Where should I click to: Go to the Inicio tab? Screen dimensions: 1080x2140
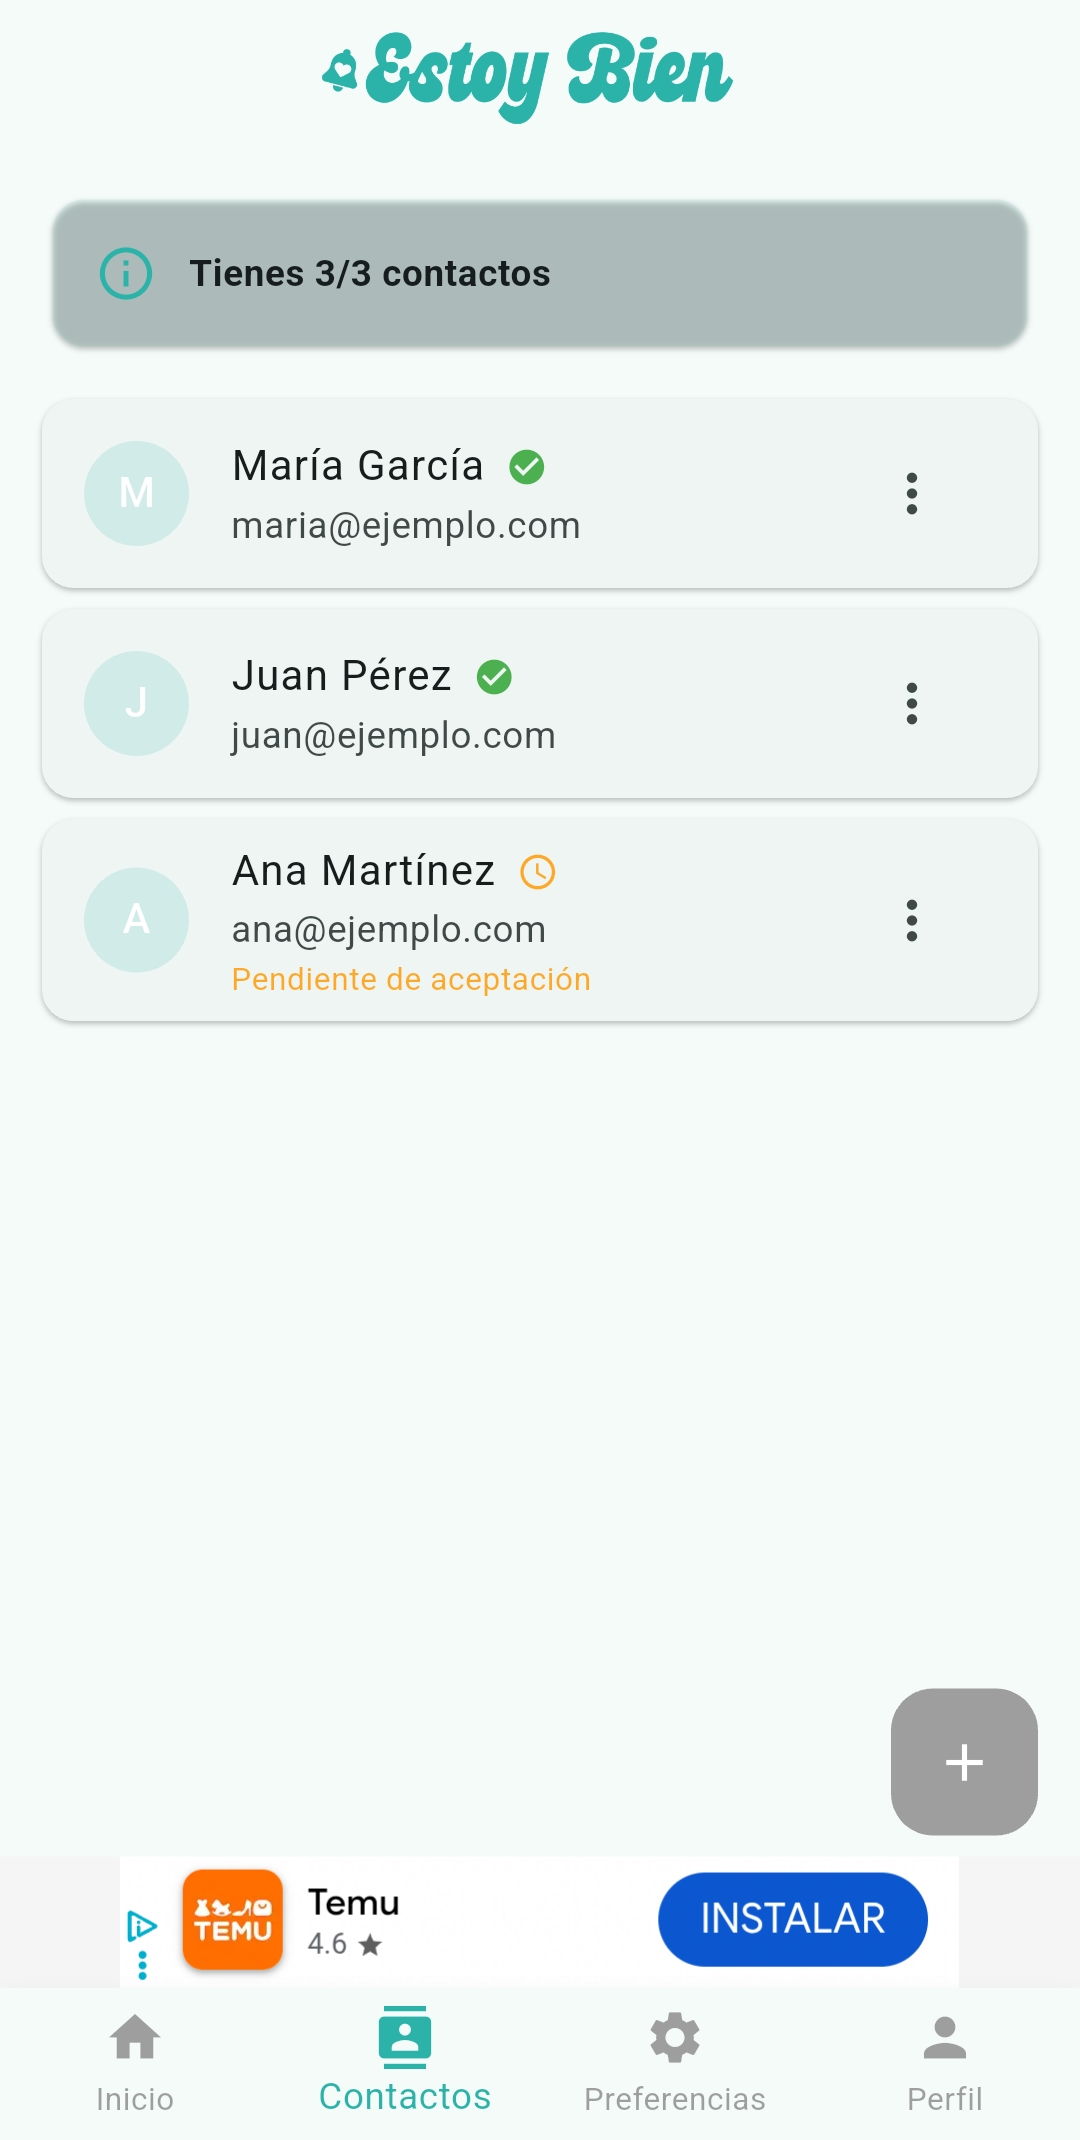tap(135, 2062)
